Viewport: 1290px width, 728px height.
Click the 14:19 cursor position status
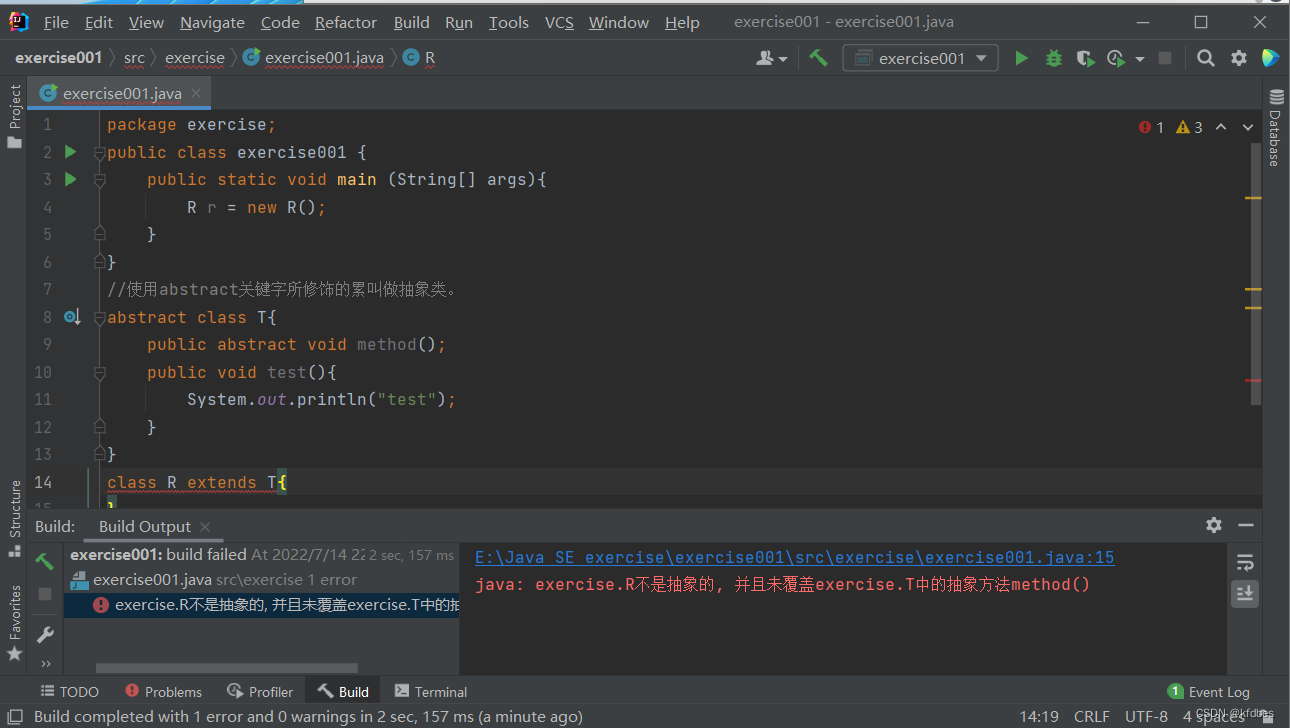point(1039,716)
